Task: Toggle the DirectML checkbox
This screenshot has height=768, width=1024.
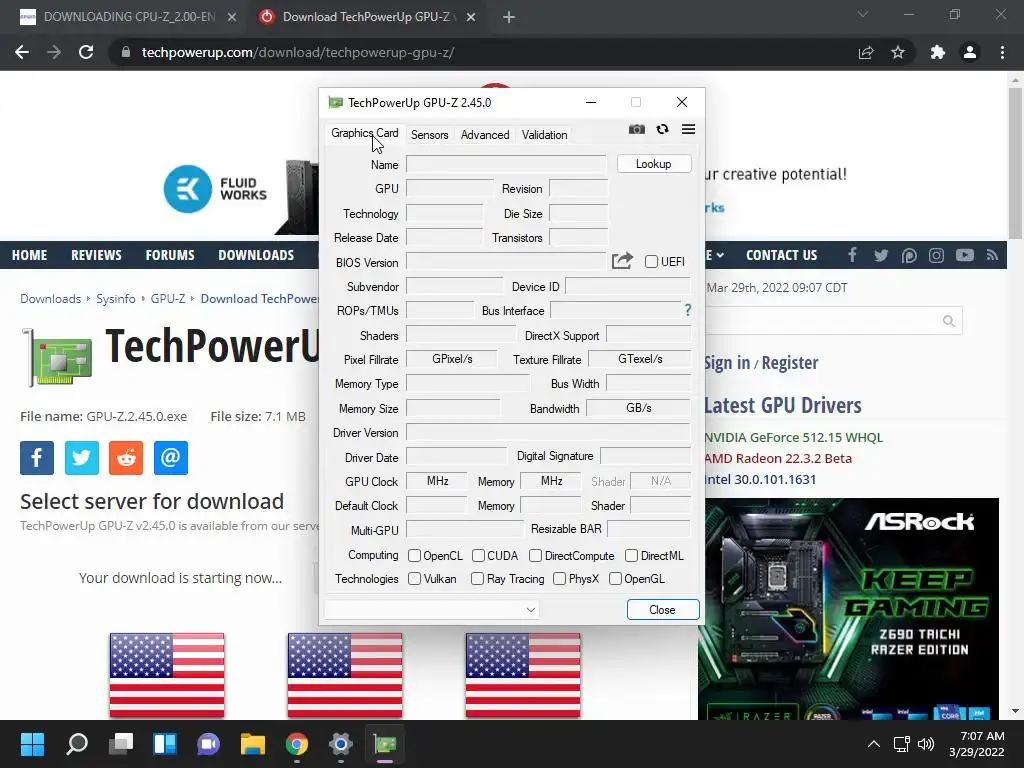Action: (632, 556)
